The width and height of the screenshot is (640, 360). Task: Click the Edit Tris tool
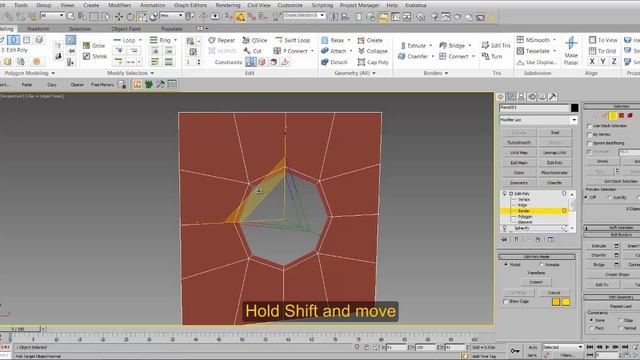tap(496, 45)
